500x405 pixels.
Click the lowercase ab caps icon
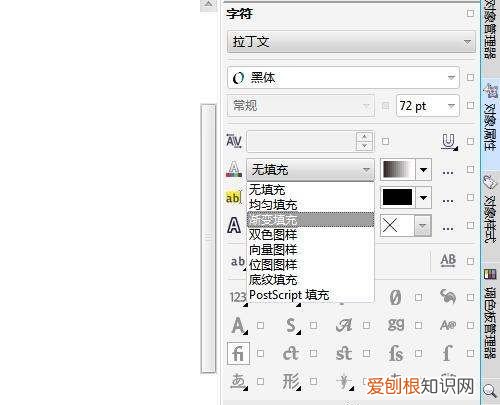click(x=238, y=261)
